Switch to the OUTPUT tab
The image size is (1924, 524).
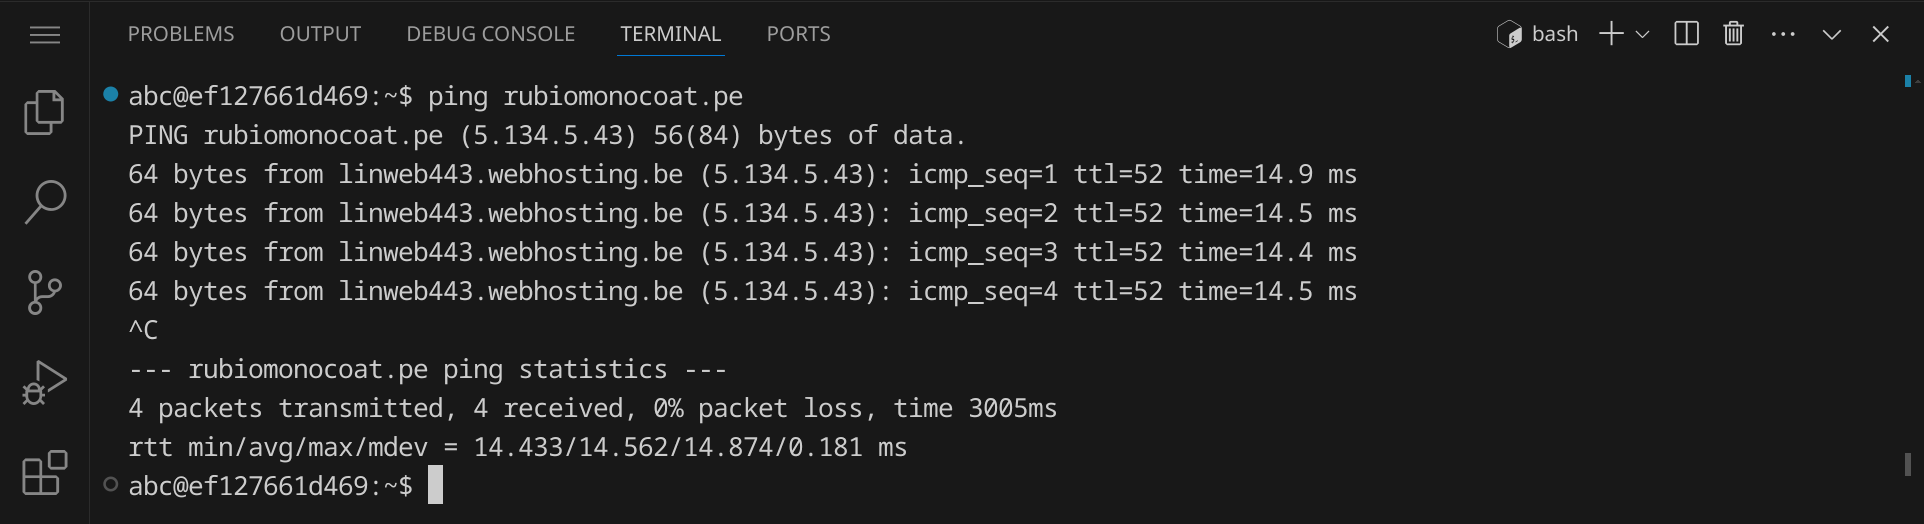pos(320,34)
